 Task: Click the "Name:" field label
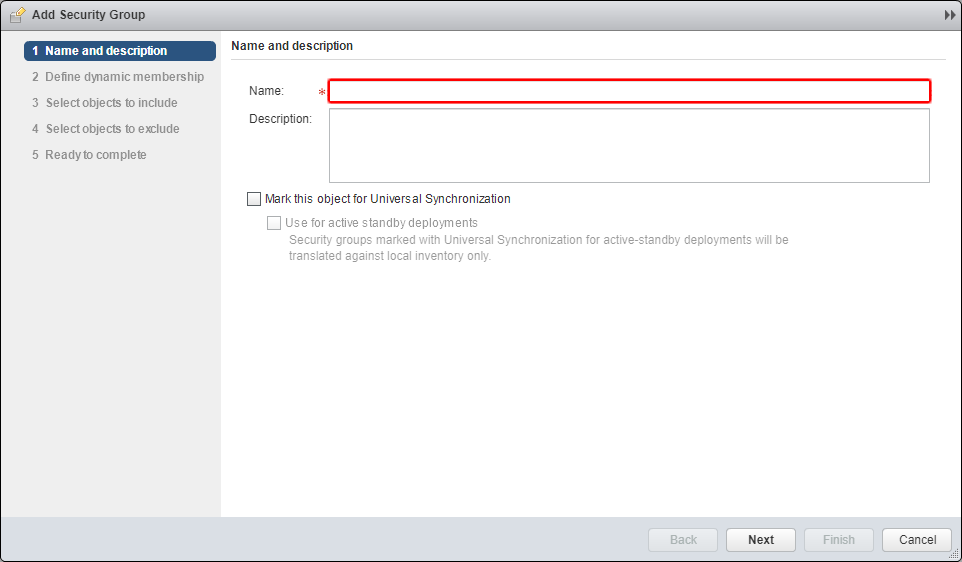pyautogui.click(x=267, y=91)
